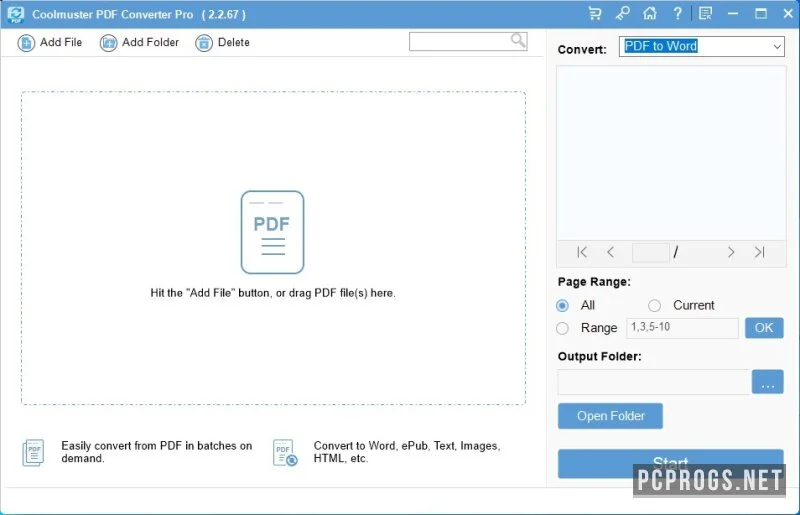Open the home page icon
The image size is (800, 515).
649,14
